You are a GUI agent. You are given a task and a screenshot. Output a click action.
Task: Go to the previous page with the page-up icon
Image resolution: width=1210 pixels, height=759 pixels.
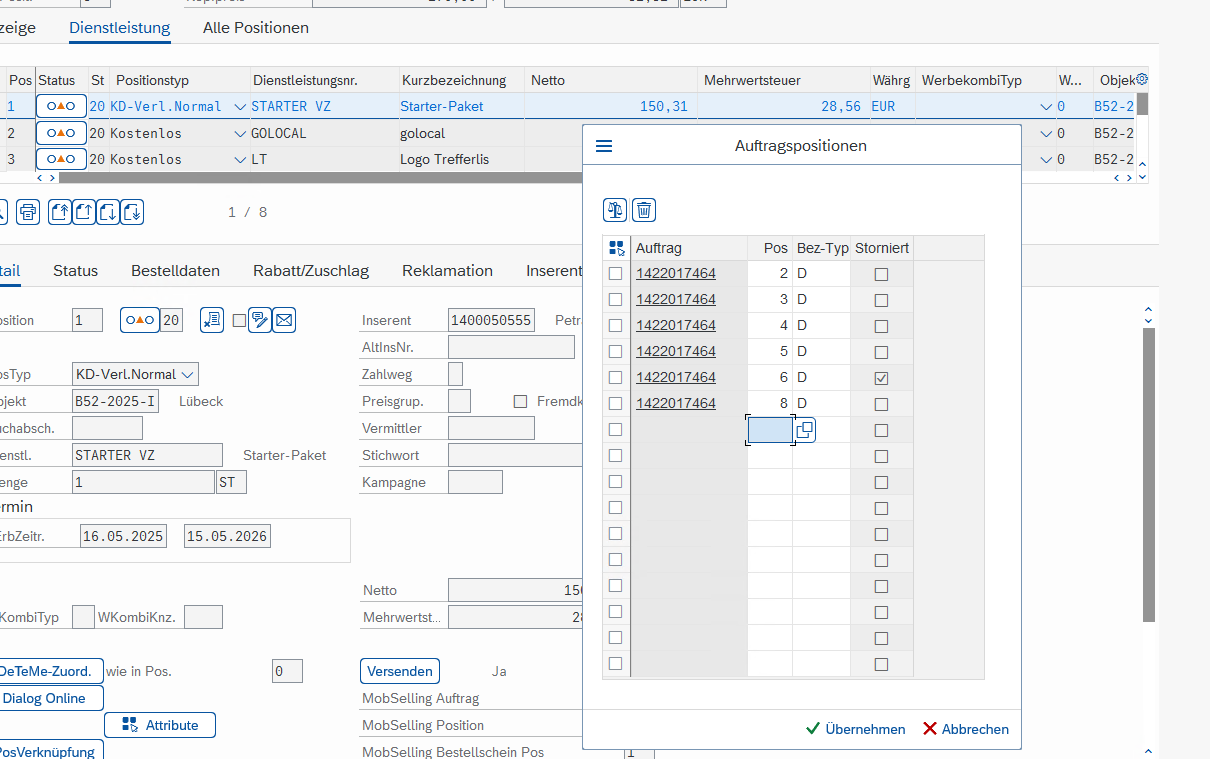[x=84, y=212]
